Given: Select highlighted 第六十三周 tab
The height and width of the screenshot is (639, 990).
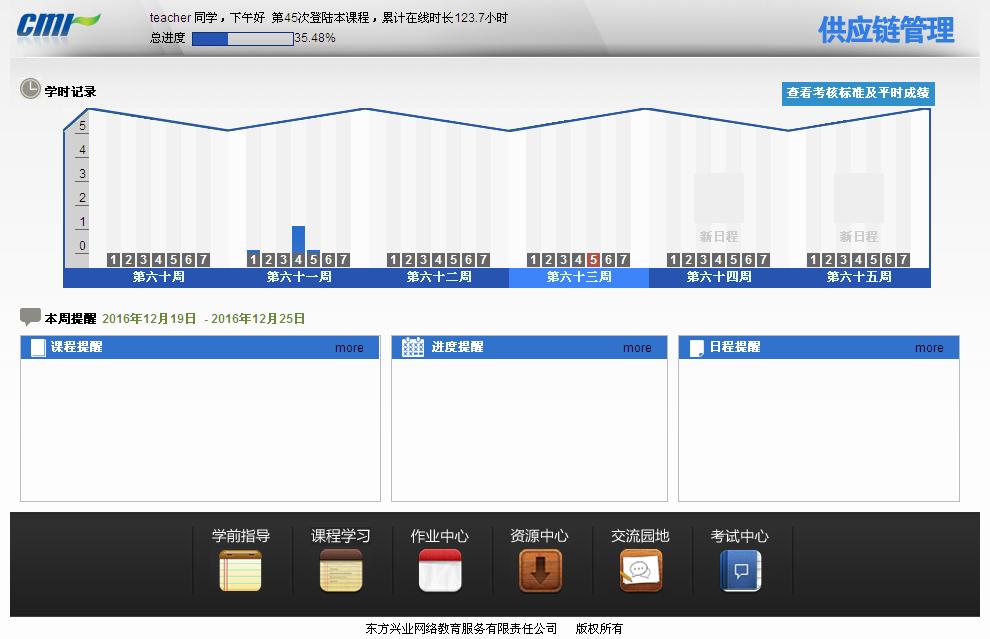Looking at the screenshot, I should point(579,277).
